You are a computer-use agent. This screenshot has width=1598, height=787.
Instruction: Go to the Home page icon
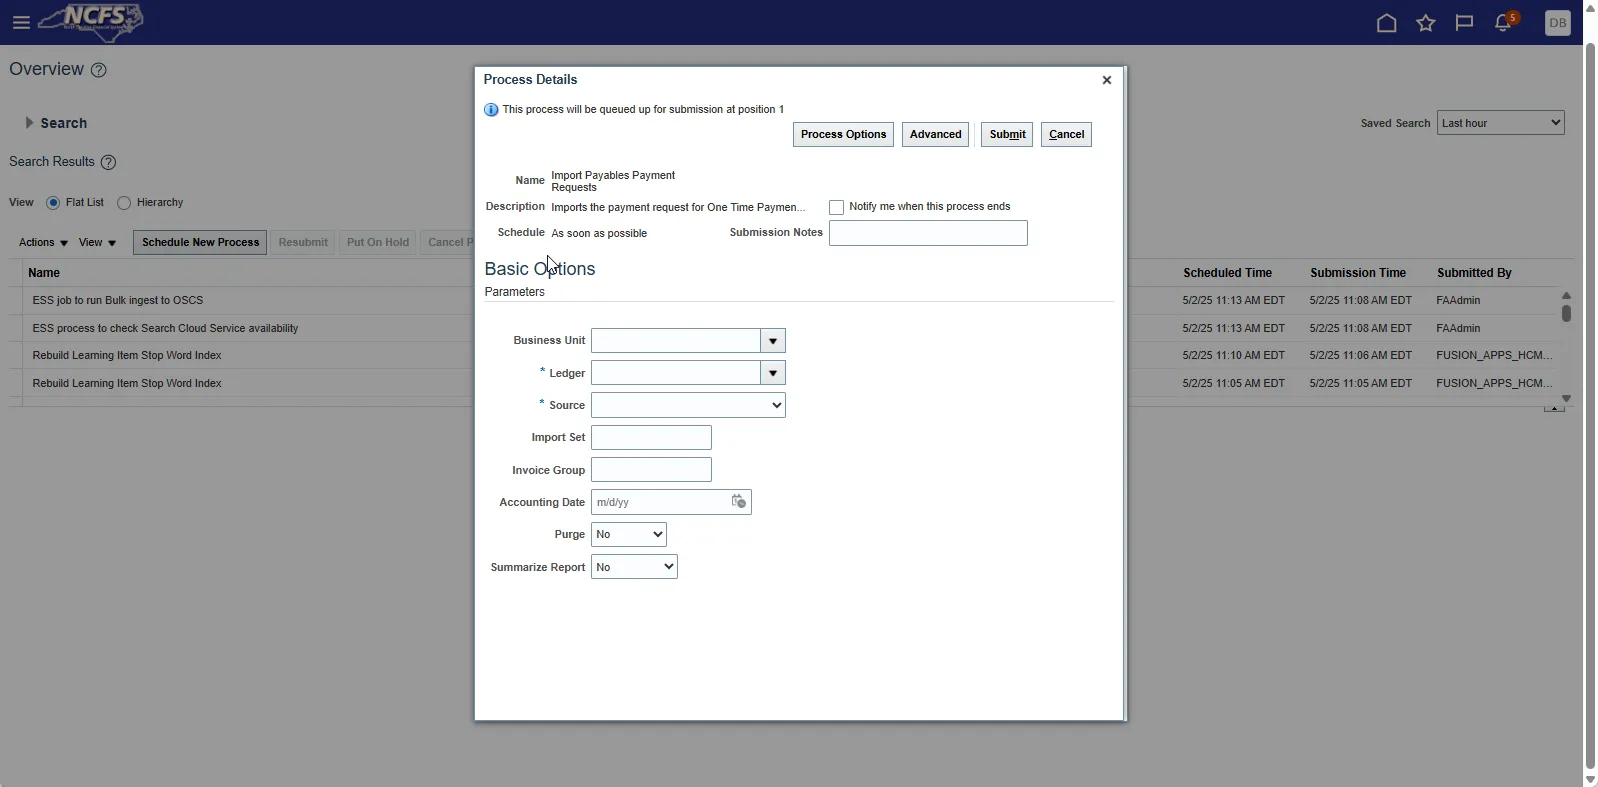(1386, 23)
